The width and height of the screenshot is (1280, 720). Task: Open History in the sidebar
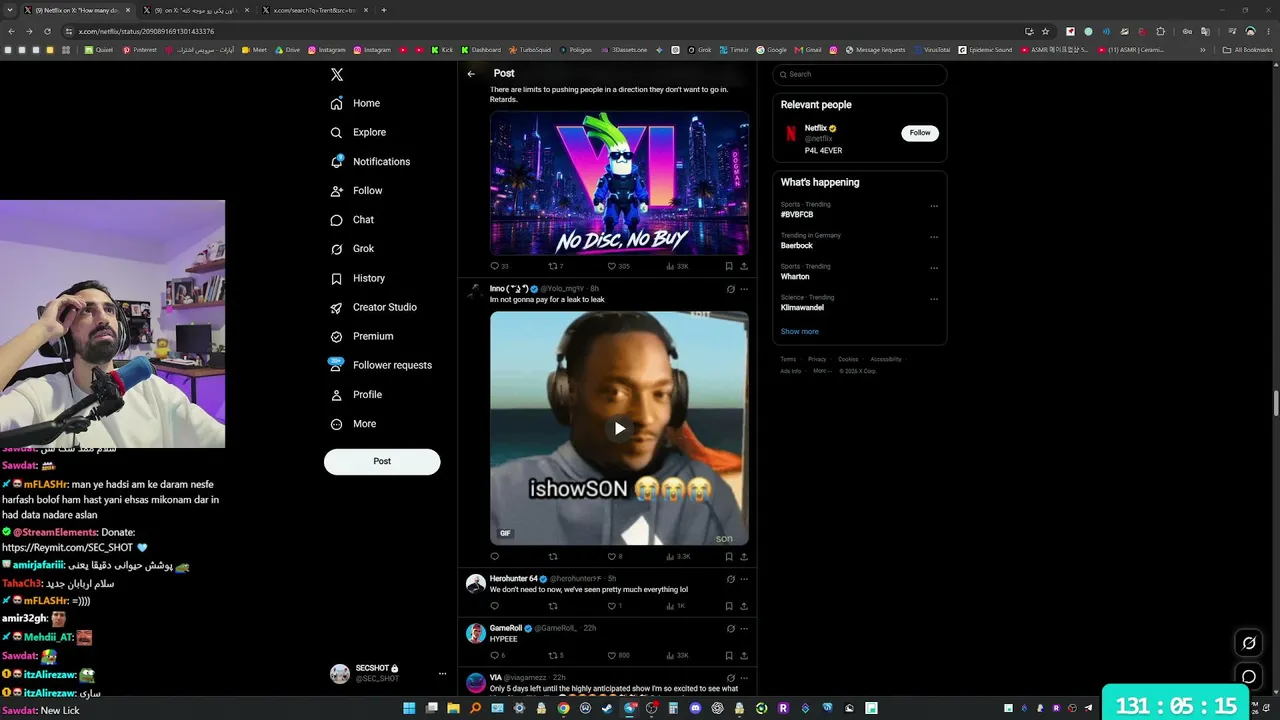coord(357,278)
